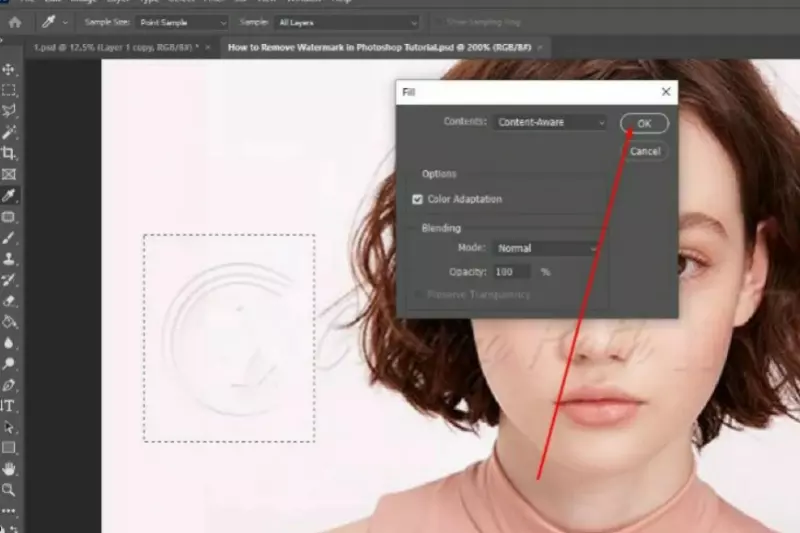Select the Polygonal Lasso tool
This screenshot has height=533, width=800.
coord(9,111)
